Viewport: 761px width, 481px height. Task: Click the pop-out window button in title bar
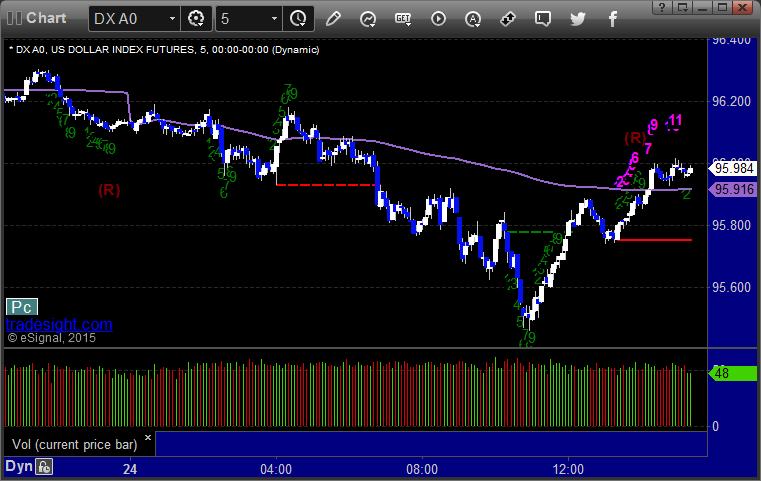pos(683,7)
